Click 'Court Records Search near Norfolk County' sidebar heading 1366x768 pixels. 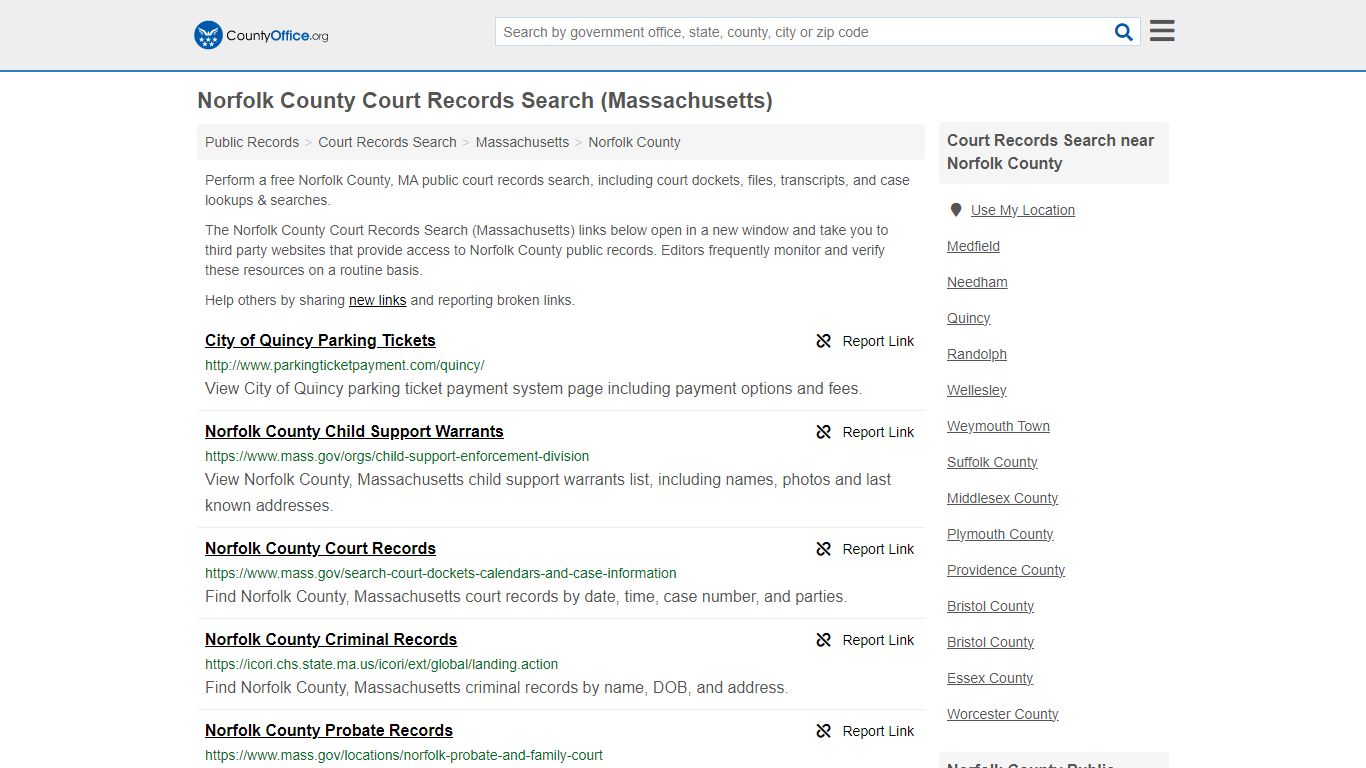[x=1051, y=152]
